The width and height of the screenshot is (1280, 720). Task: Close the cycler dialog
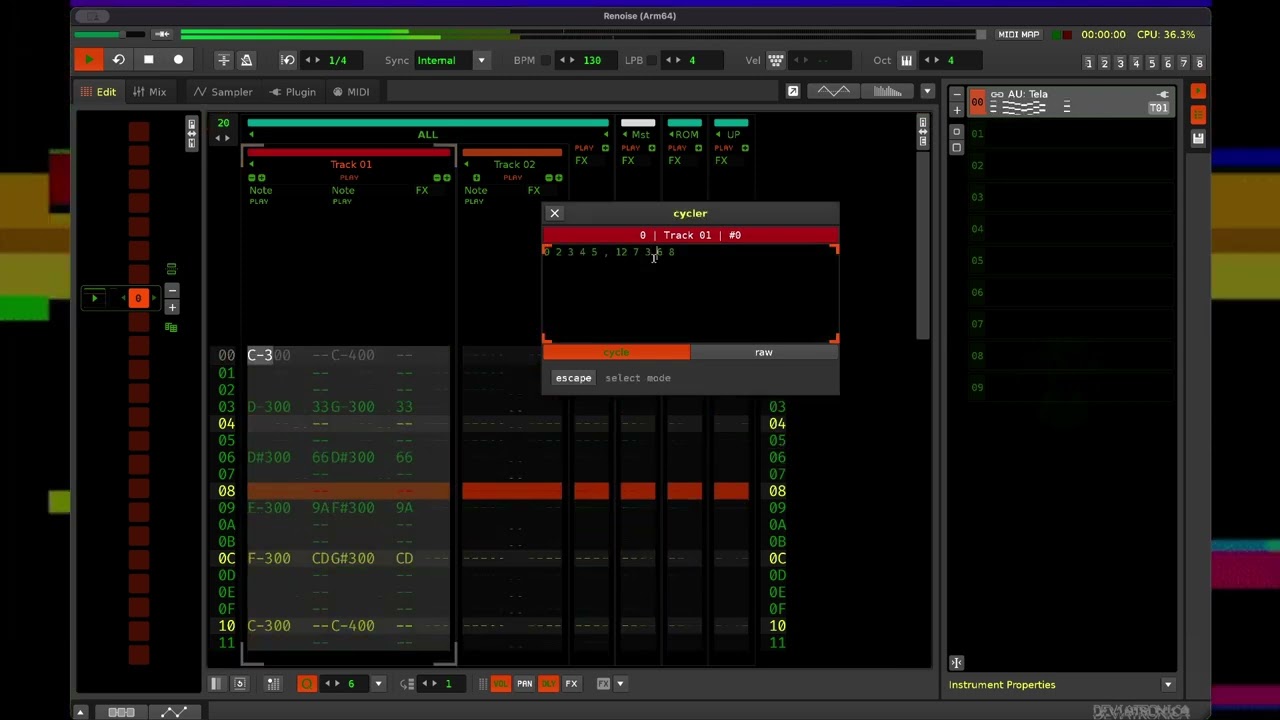coord(554,213)
